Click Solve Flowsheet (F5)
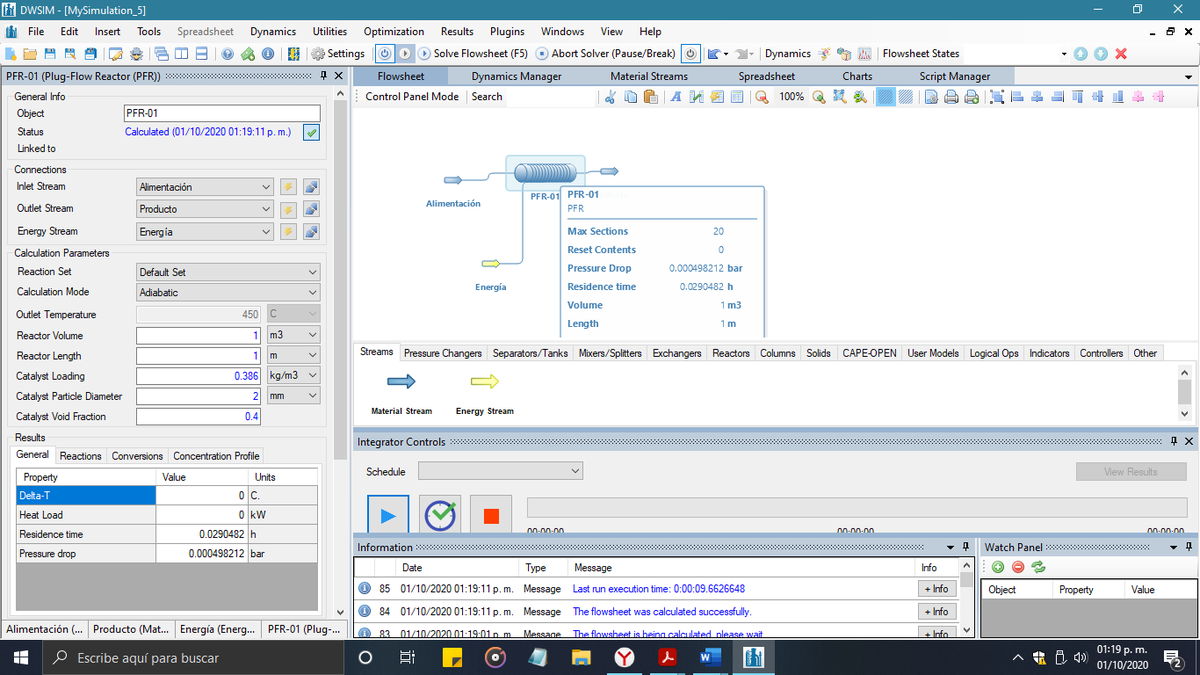The width and height of the screenshot is (1200, 675). click(473, 53)
